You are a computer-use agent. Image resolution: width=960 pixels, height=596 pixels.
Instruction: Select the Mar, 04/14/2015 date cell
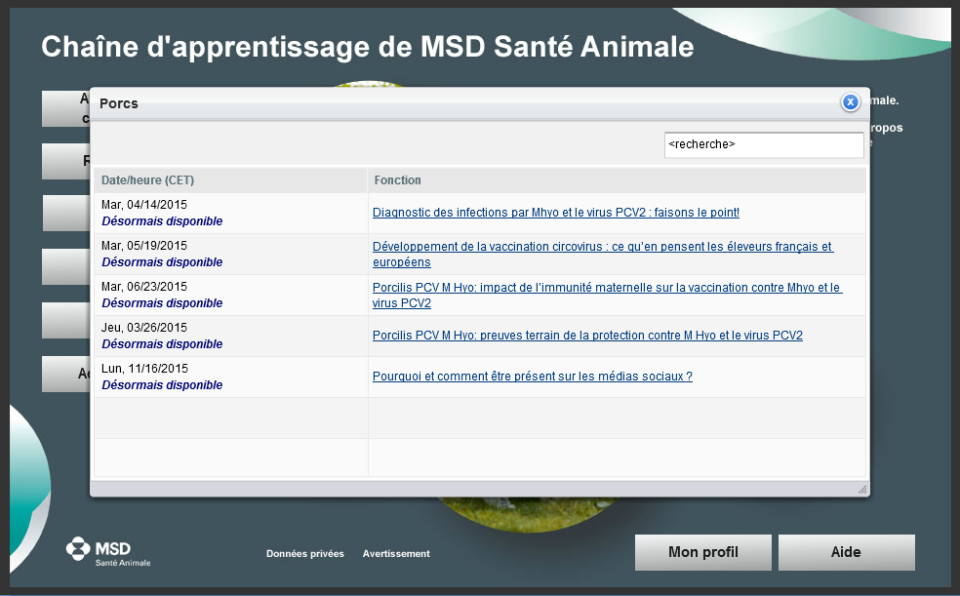point(231,213)
